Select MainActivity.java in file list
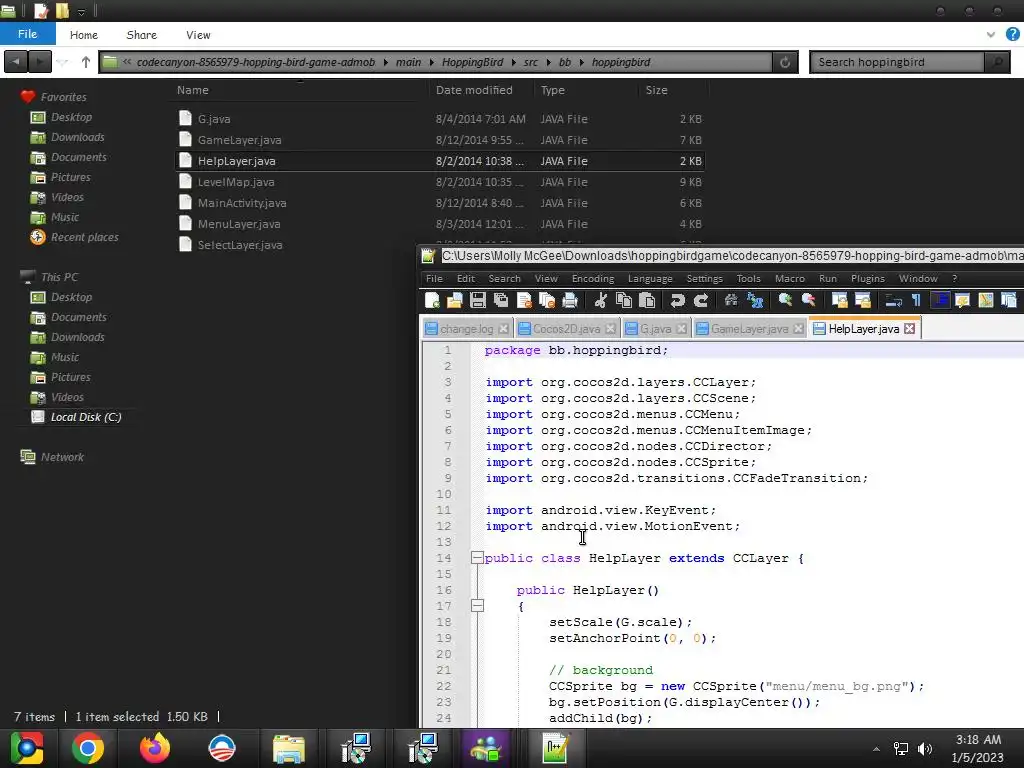The image size is (1024, 768). click(440, 203)
